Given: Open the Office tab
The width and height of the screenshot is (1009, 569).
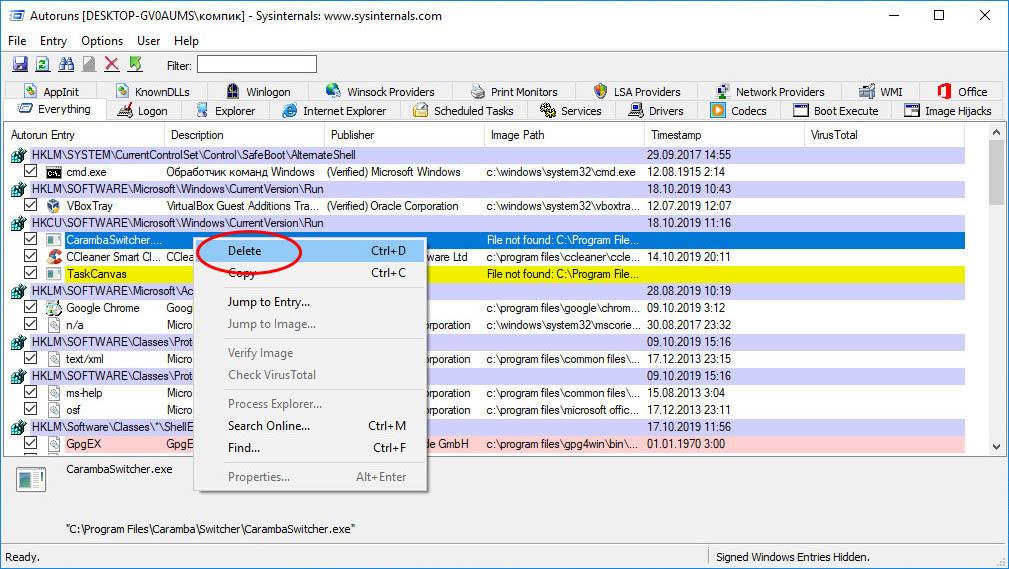Looking at the screenshot, I should (962, 91).
